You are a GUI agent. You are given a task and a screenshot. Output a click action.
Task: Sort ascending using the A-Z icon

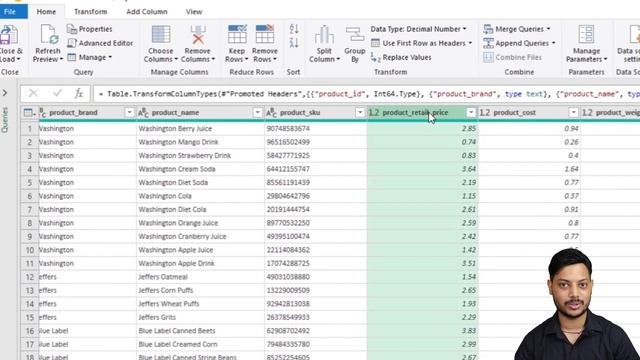point(294,29)
